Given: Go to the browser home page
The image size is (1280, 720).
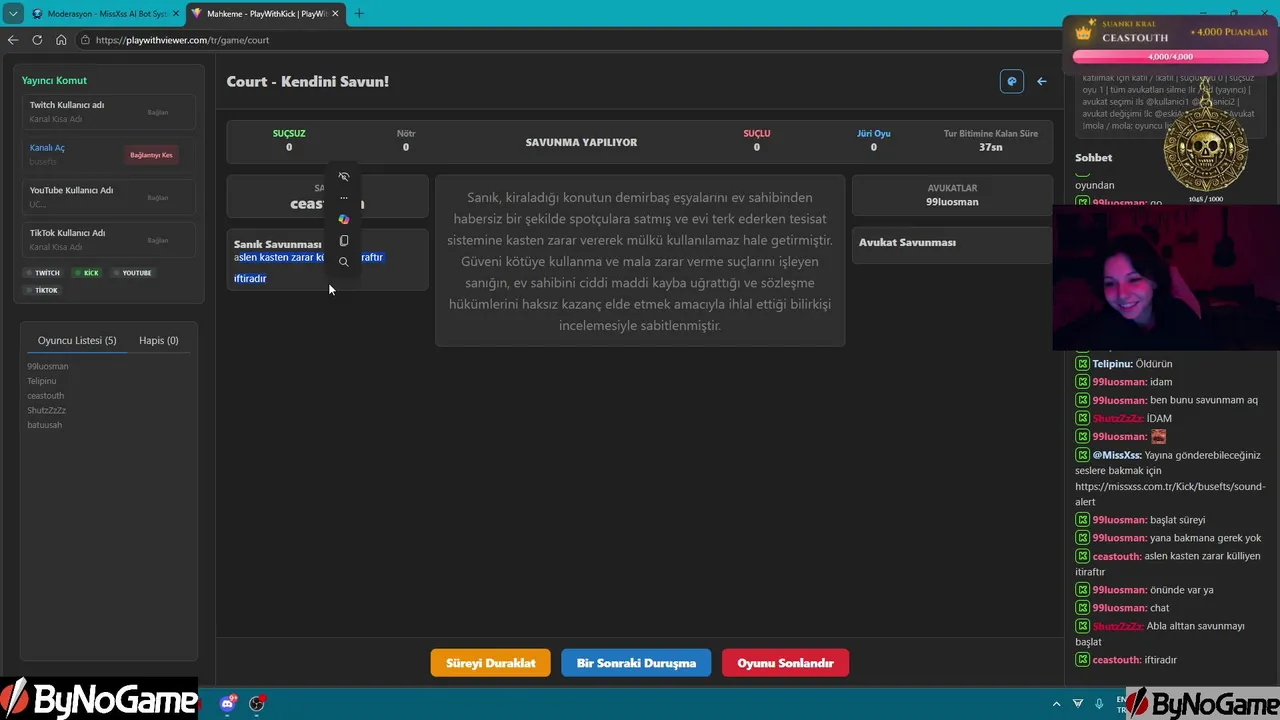Looking at the screenshot, I should (x=61, y=40).
